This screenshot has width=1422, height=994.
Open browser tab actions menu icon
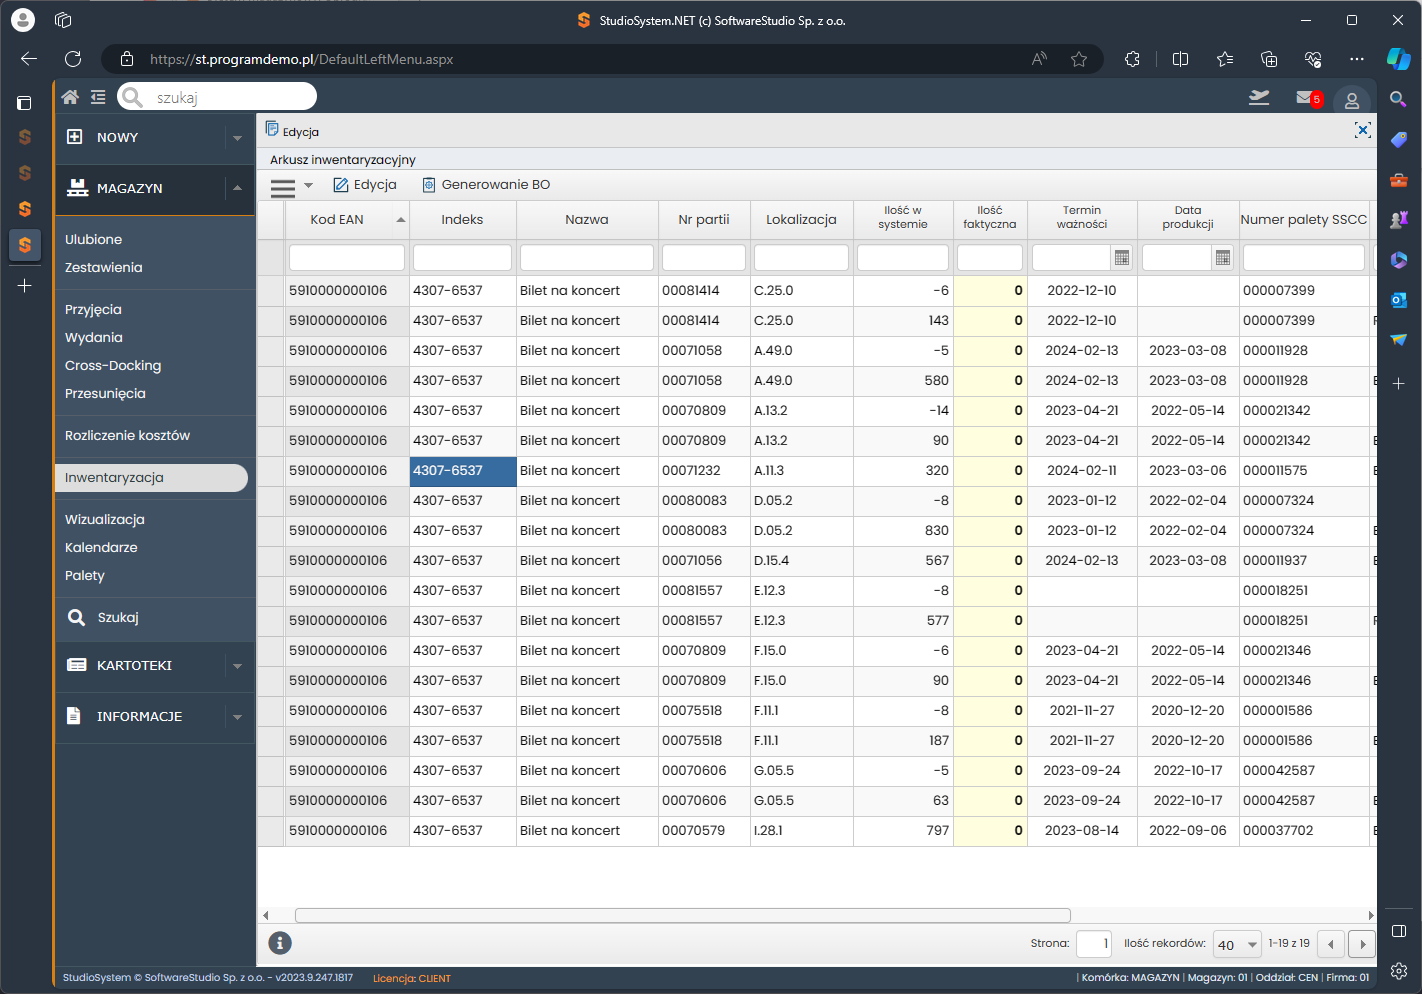click(25, 102)
